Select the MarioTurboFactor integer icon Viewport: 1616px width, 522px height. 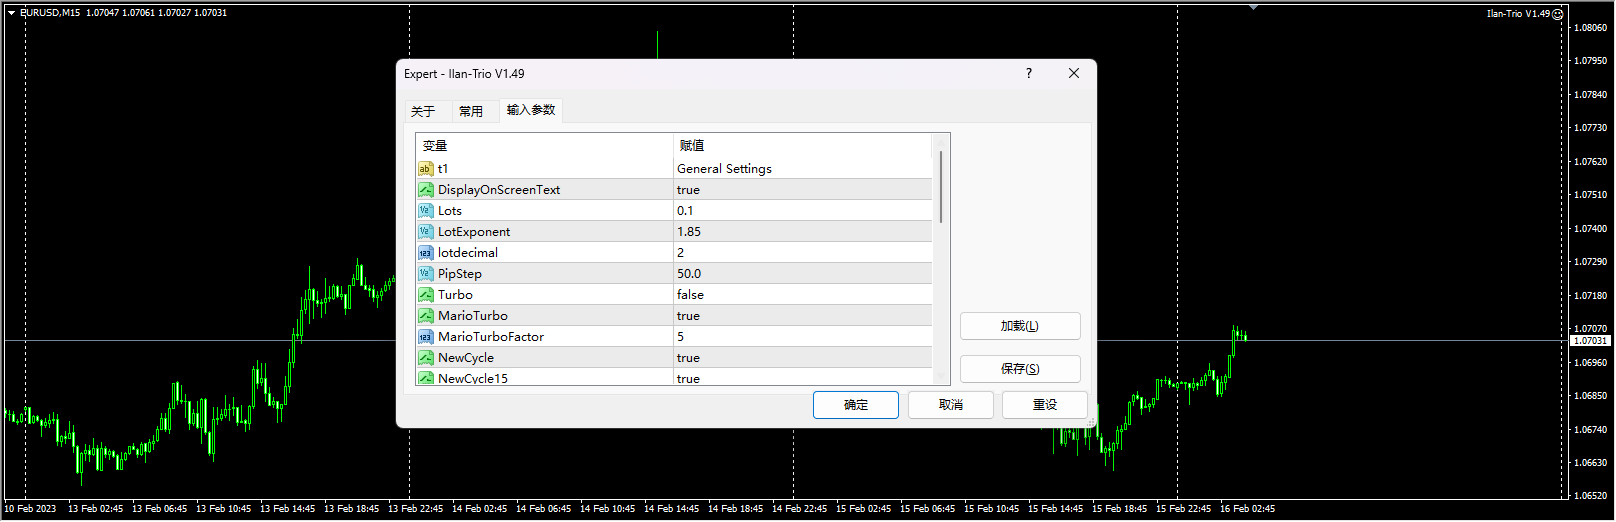coord(426,337)
